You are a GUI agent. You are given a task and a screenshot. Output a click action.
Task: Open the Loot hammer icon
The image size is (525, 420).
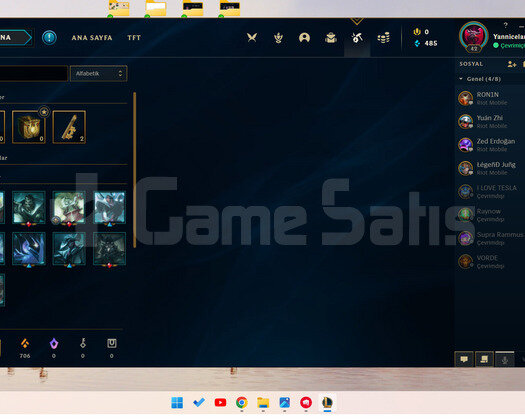357,38
